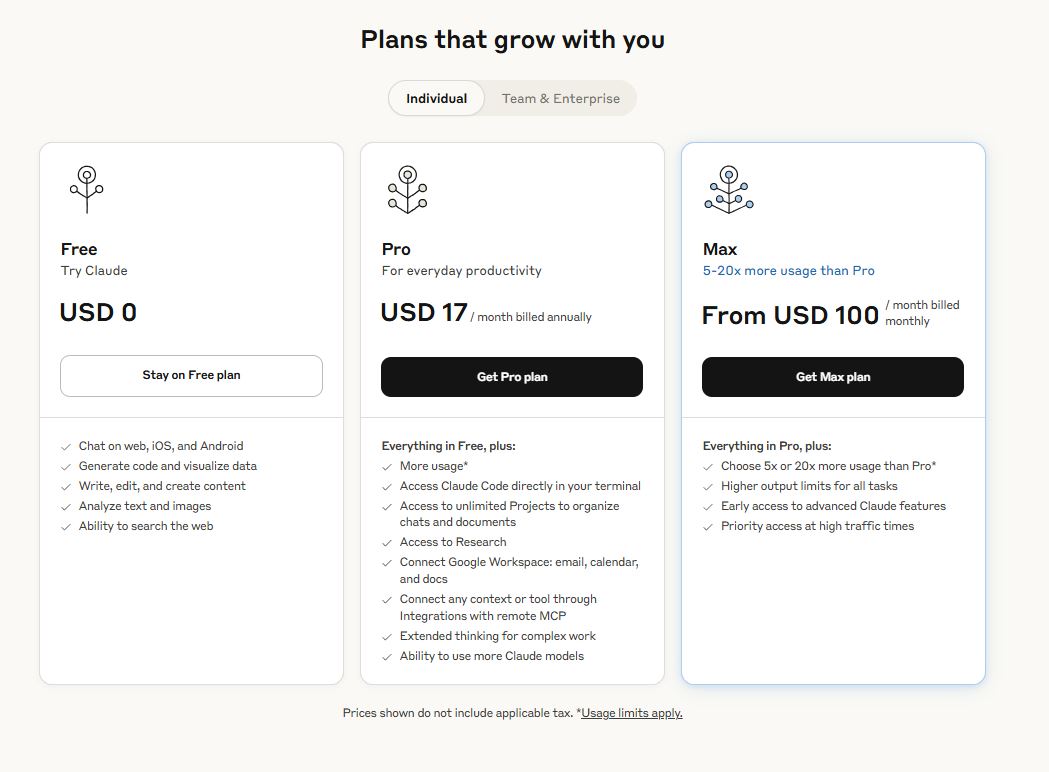Click the "Plans that grow with you" heading

coord(512,40)
